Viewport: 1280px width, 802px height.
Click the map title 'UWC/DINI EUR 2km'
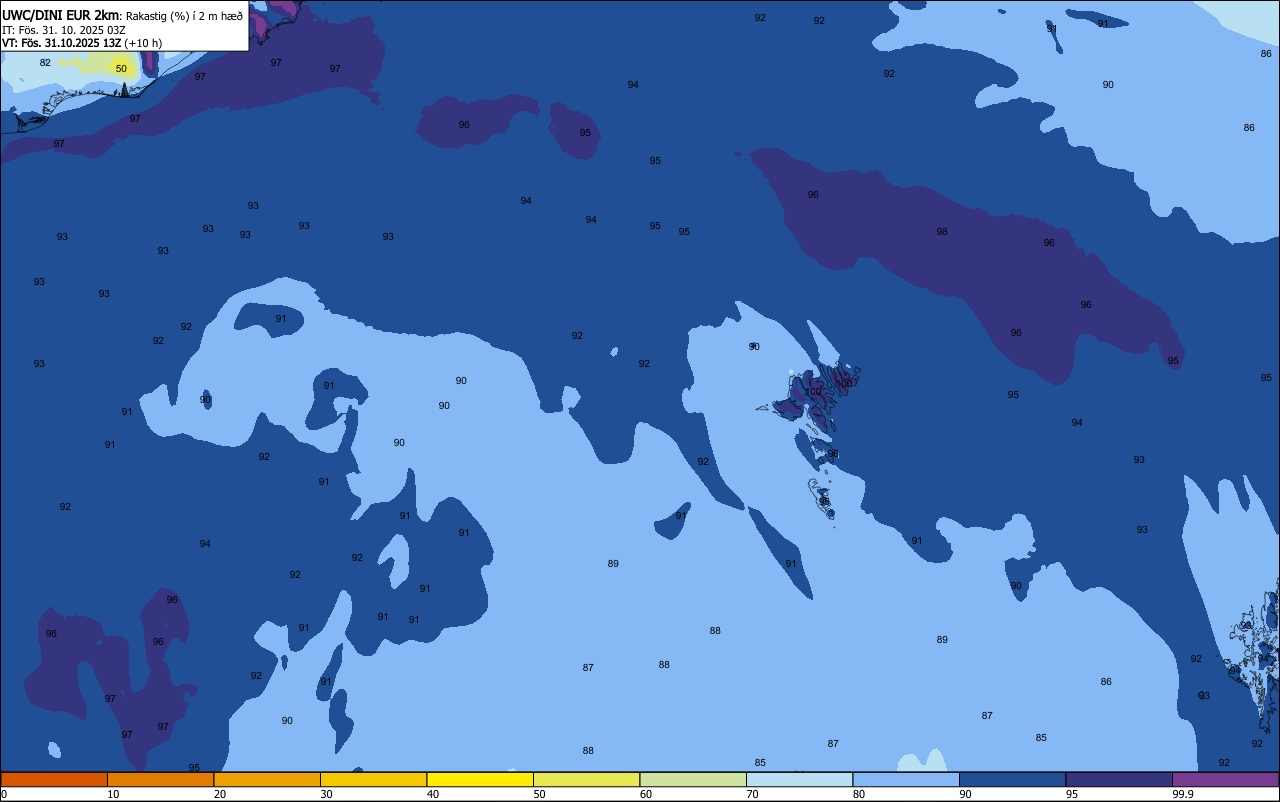tap(61, 15)
